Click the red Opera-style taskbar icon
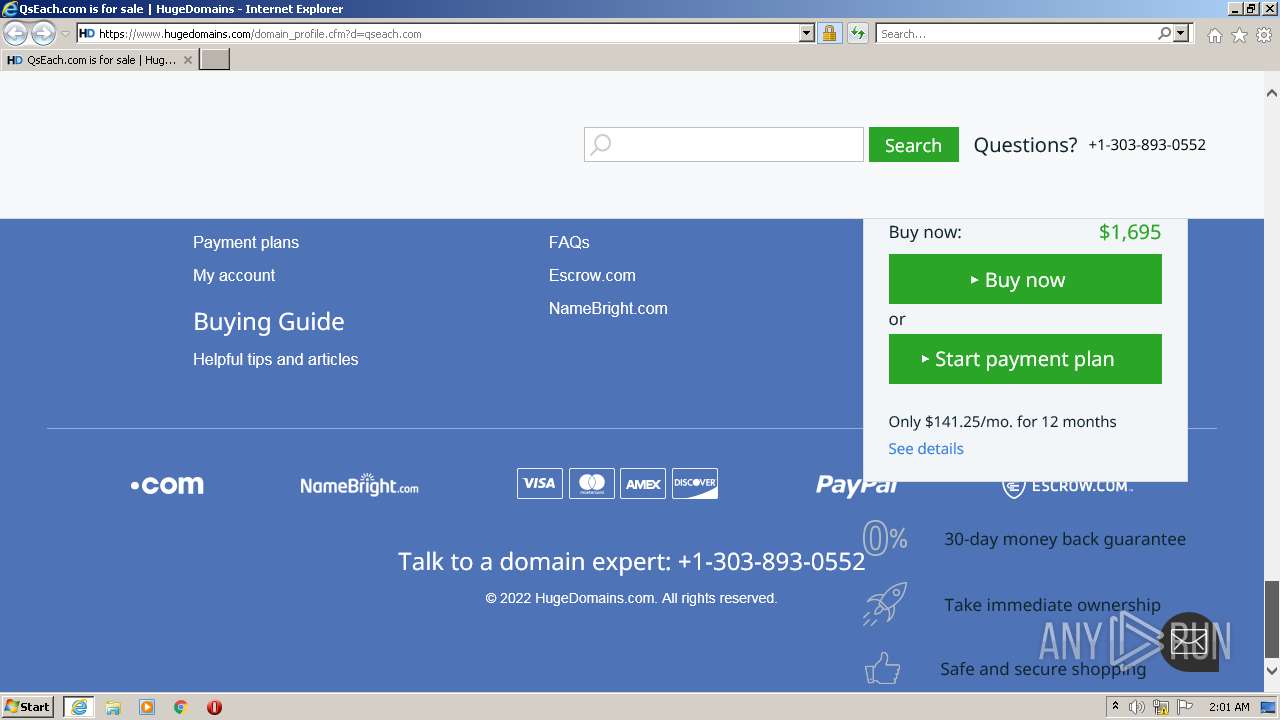The height and width of the screenshot is (720, 1280). tap(214, 707)
